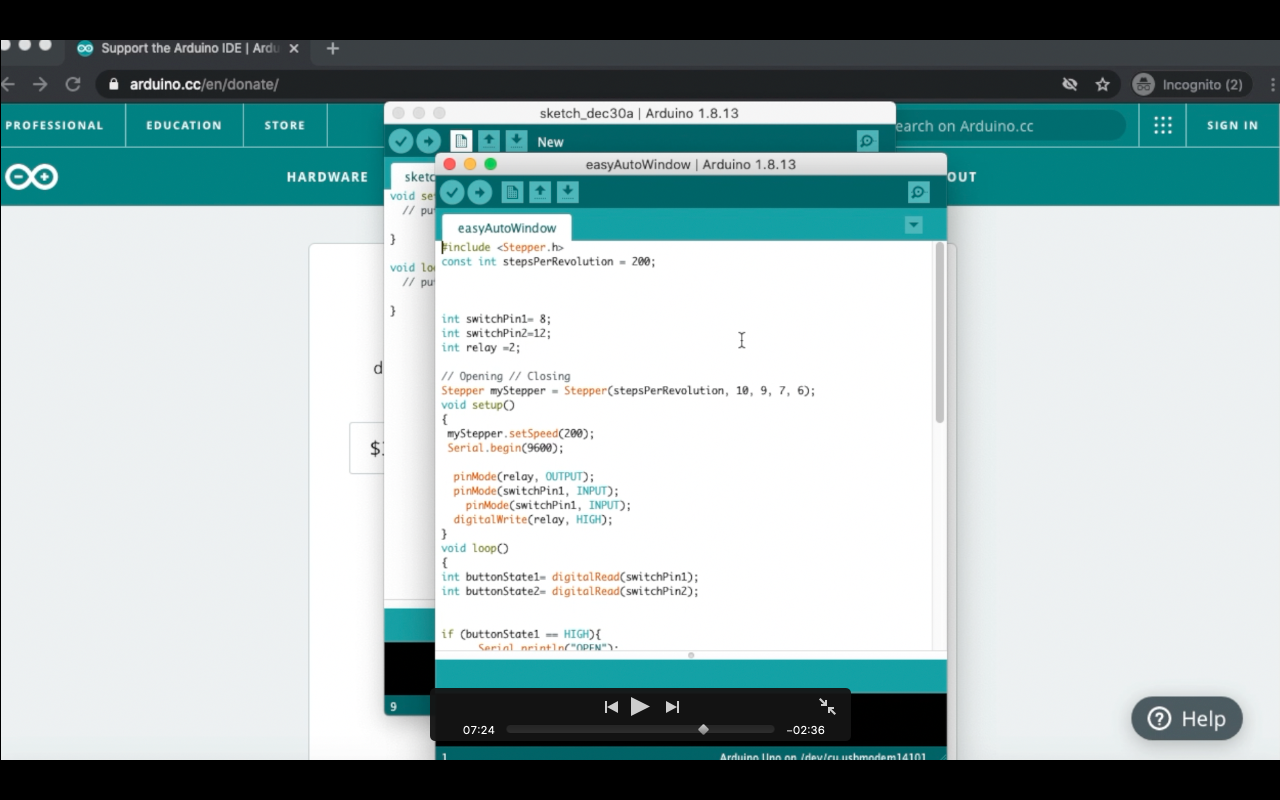The height and width of the screenshot is (800, 1280).
Task: Click Upload arrow in sketch_dec30a window
Action: click(428, 141)
